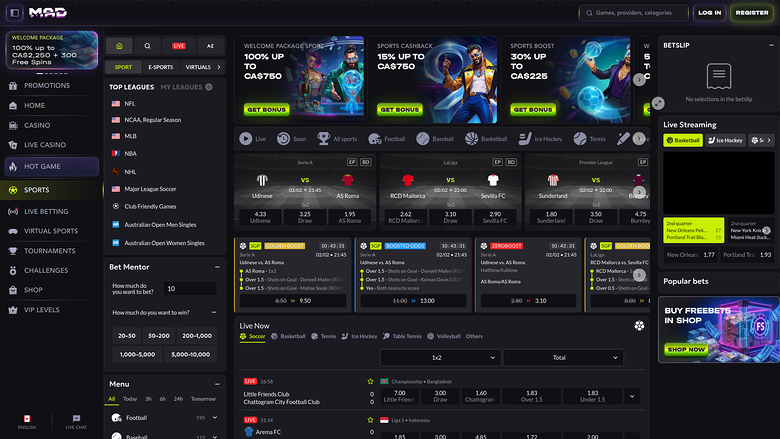Toggle the sidebar collapse icon beside MAD logo
This screenshot has height=439, width=780.
coord(15,13)
